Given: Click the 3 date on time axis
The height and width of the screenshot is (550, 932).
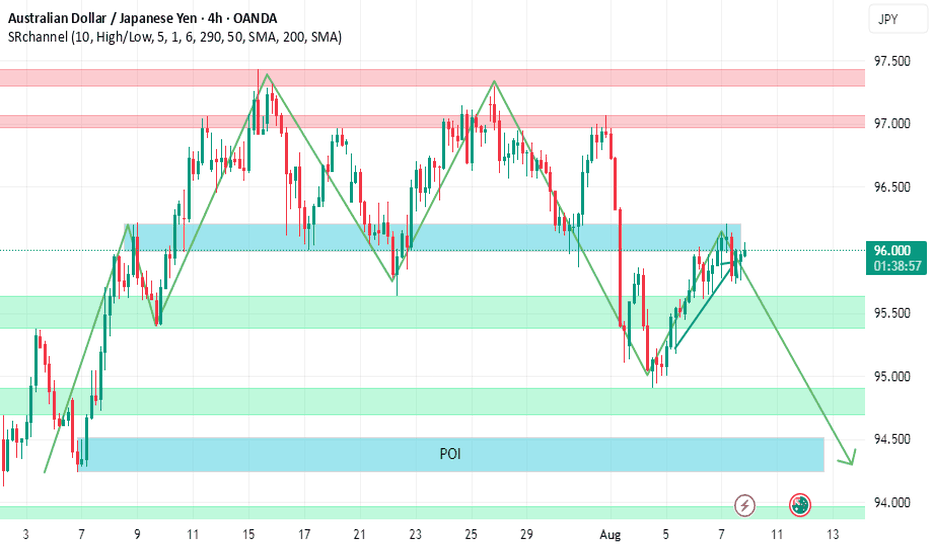Looking at the screenshot, I should [x=26, y=535].
